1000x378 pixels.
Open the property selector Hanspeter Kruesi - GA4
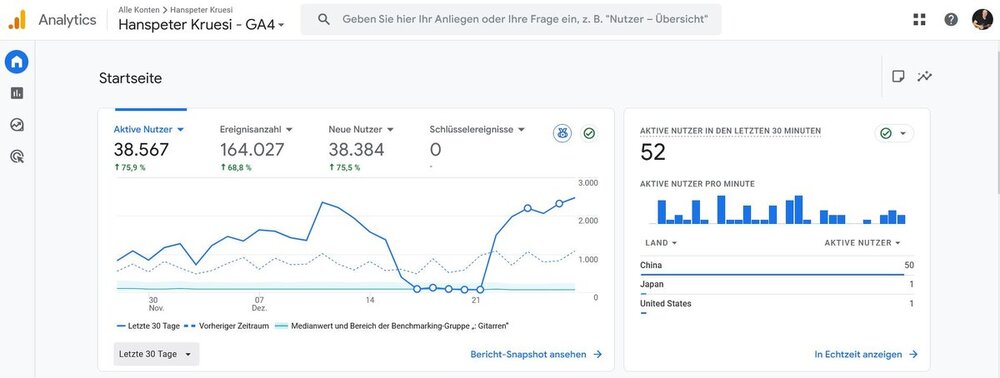(x=201, y=25)
